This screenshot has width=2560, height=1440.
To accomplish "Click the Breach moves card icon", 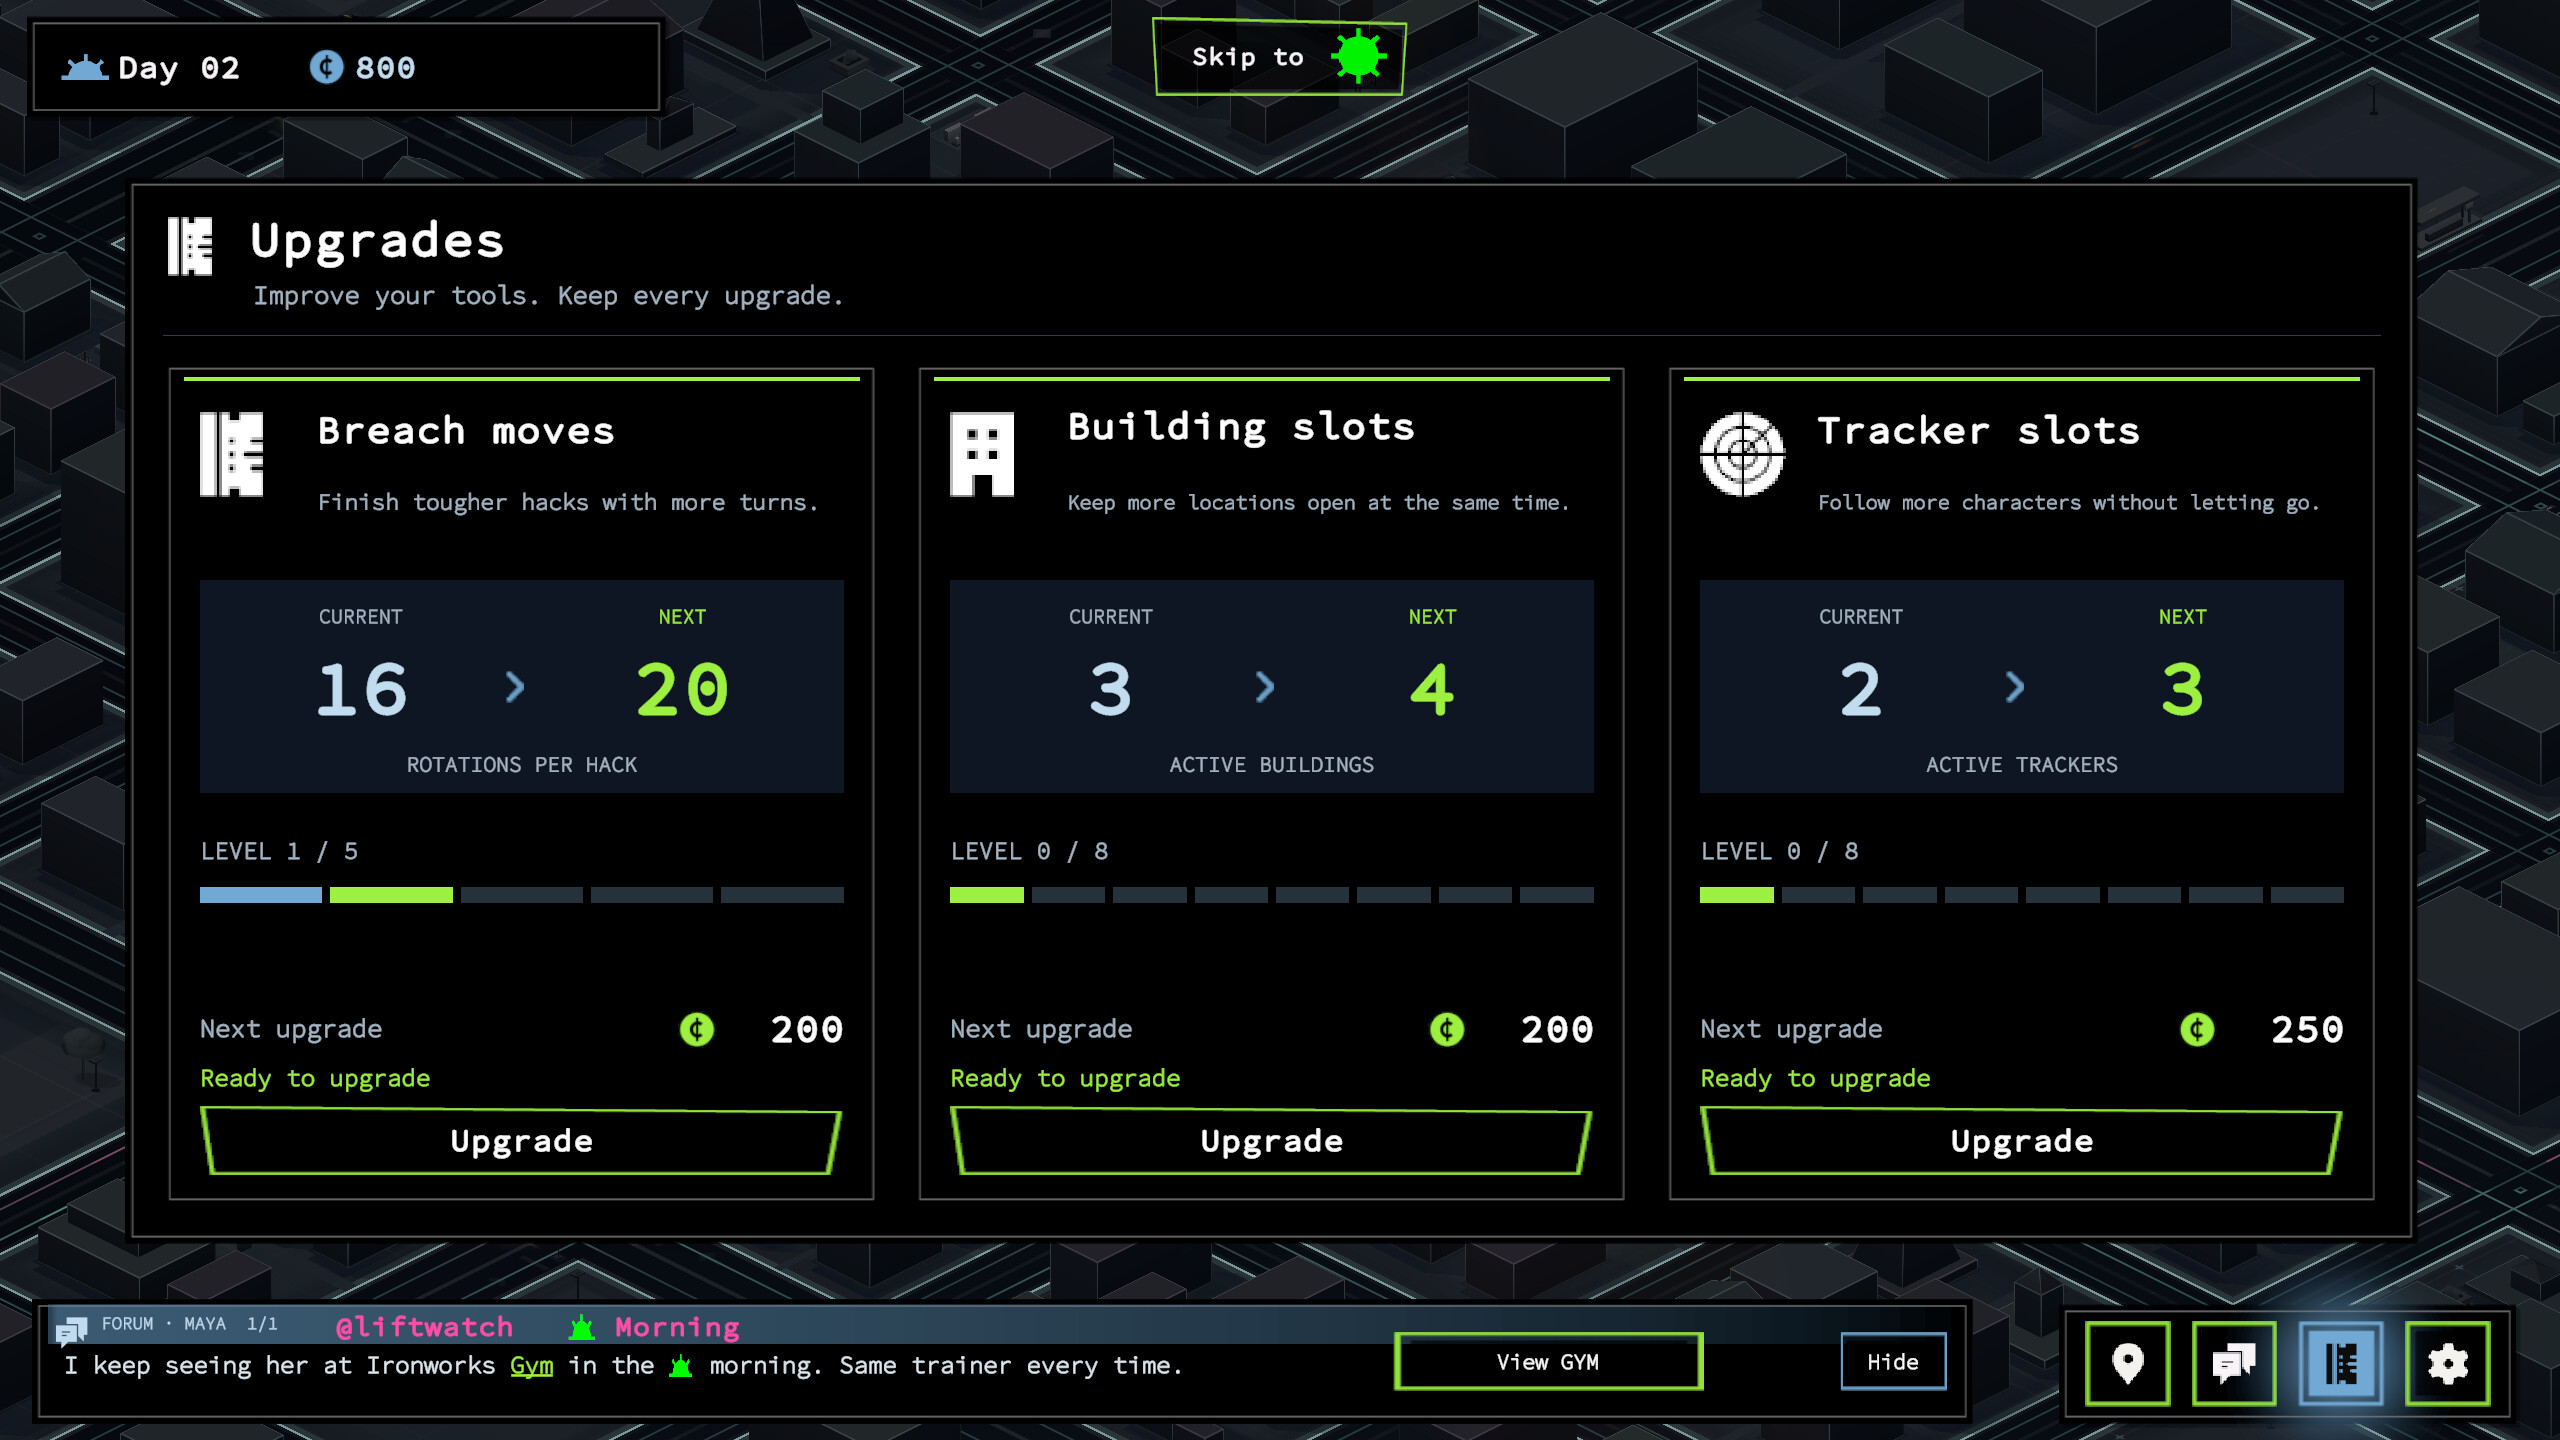I will point(232,454).
